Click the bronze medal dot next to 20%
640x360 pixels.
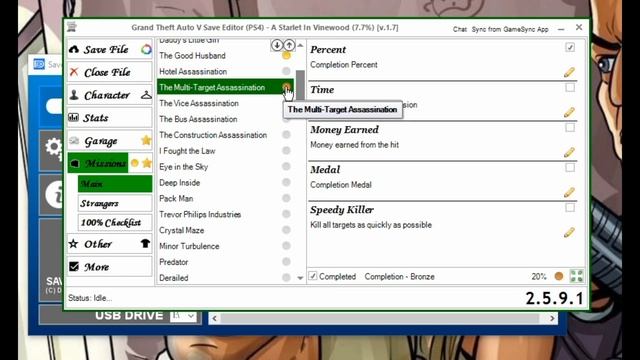[559, 276]
